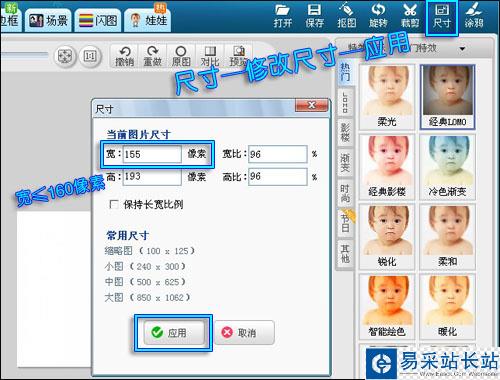Switch to the 场景 scene tab
500x380 pixels.
tap(48, 21)
